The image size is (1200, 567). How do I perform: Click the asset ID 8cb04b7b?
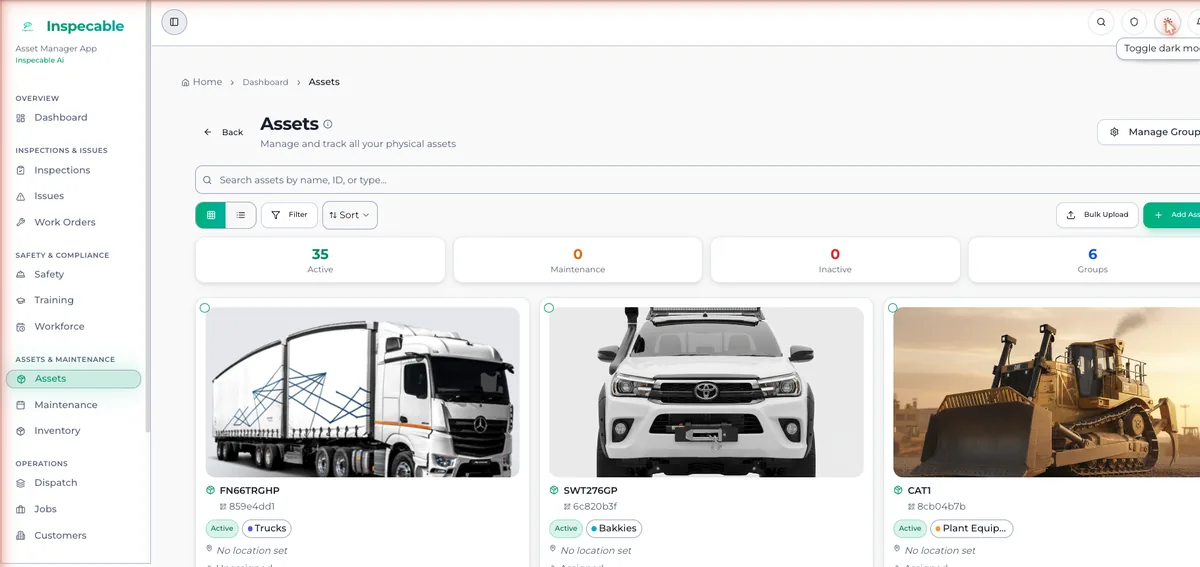pos(941,507)
